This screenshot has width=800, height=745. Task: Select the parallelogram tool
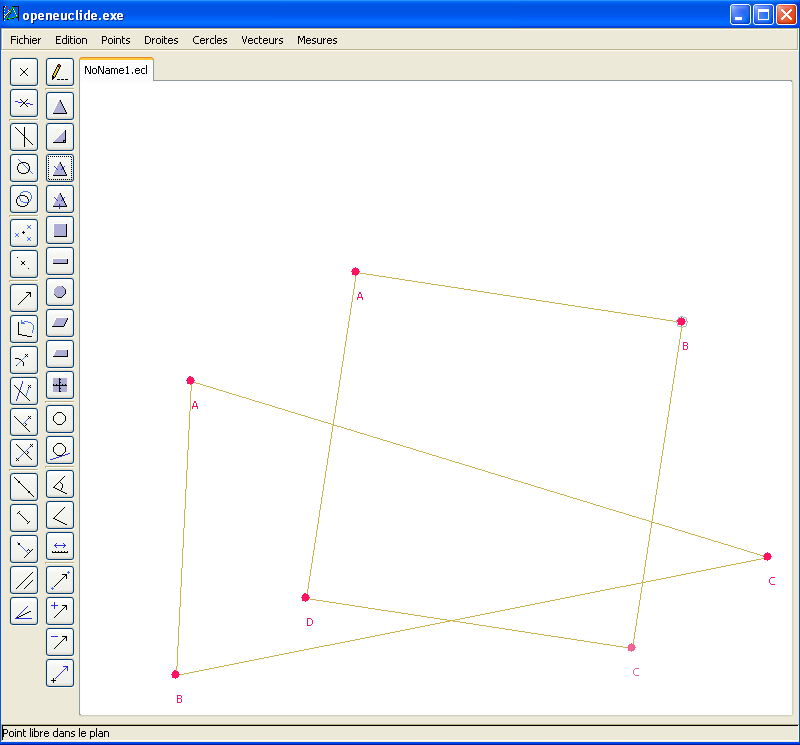(60, 323)
